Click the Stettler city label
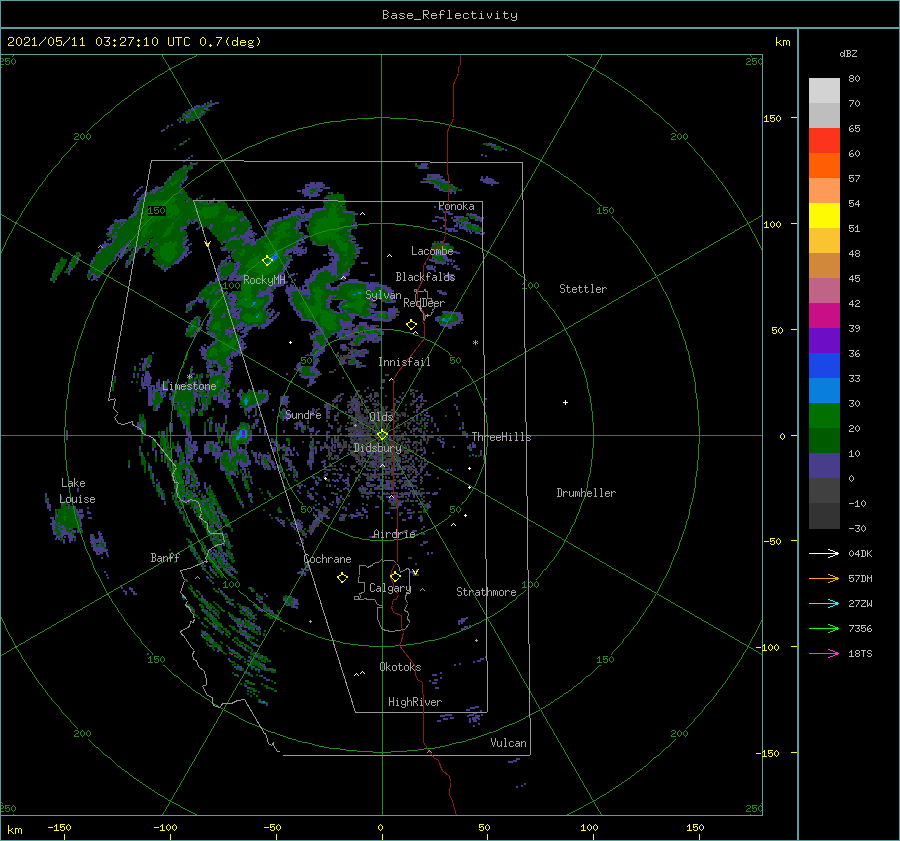The image size is (900, 841). pyautogui.click(x=583, y=289)
